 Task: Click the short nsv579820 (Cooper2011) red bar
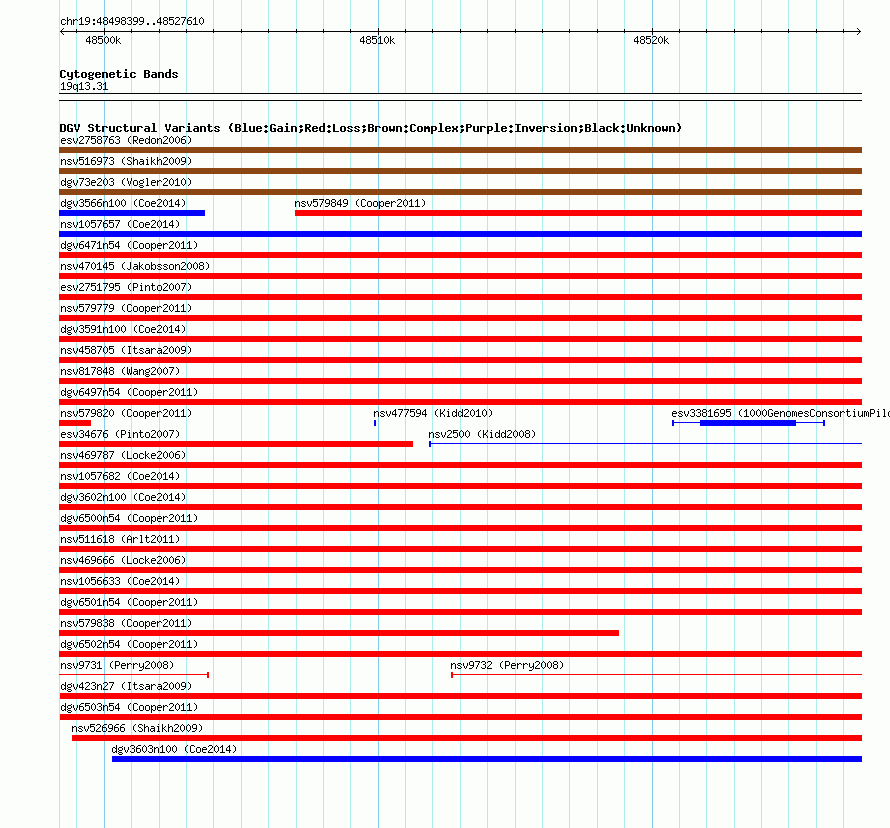[75, 423]
